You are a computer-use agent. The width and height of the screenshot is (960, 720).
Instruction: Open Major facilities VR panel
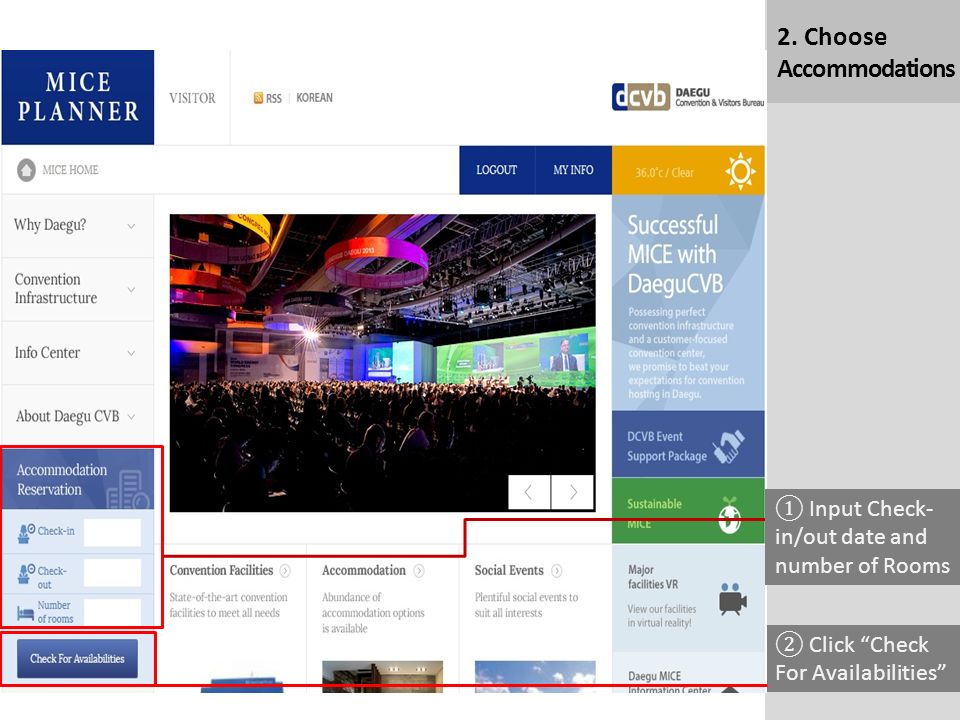[x=688, y=598]
